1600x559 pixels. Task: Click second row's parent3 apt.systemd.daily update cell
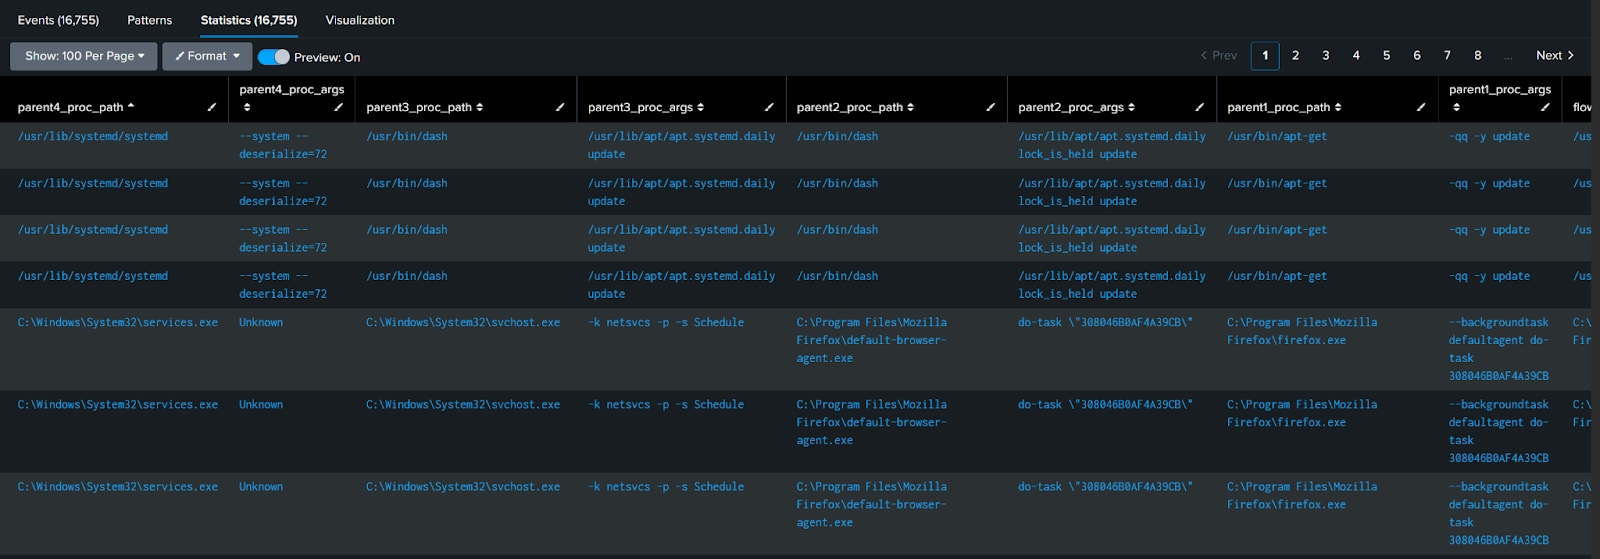click(x=681, y=192)
